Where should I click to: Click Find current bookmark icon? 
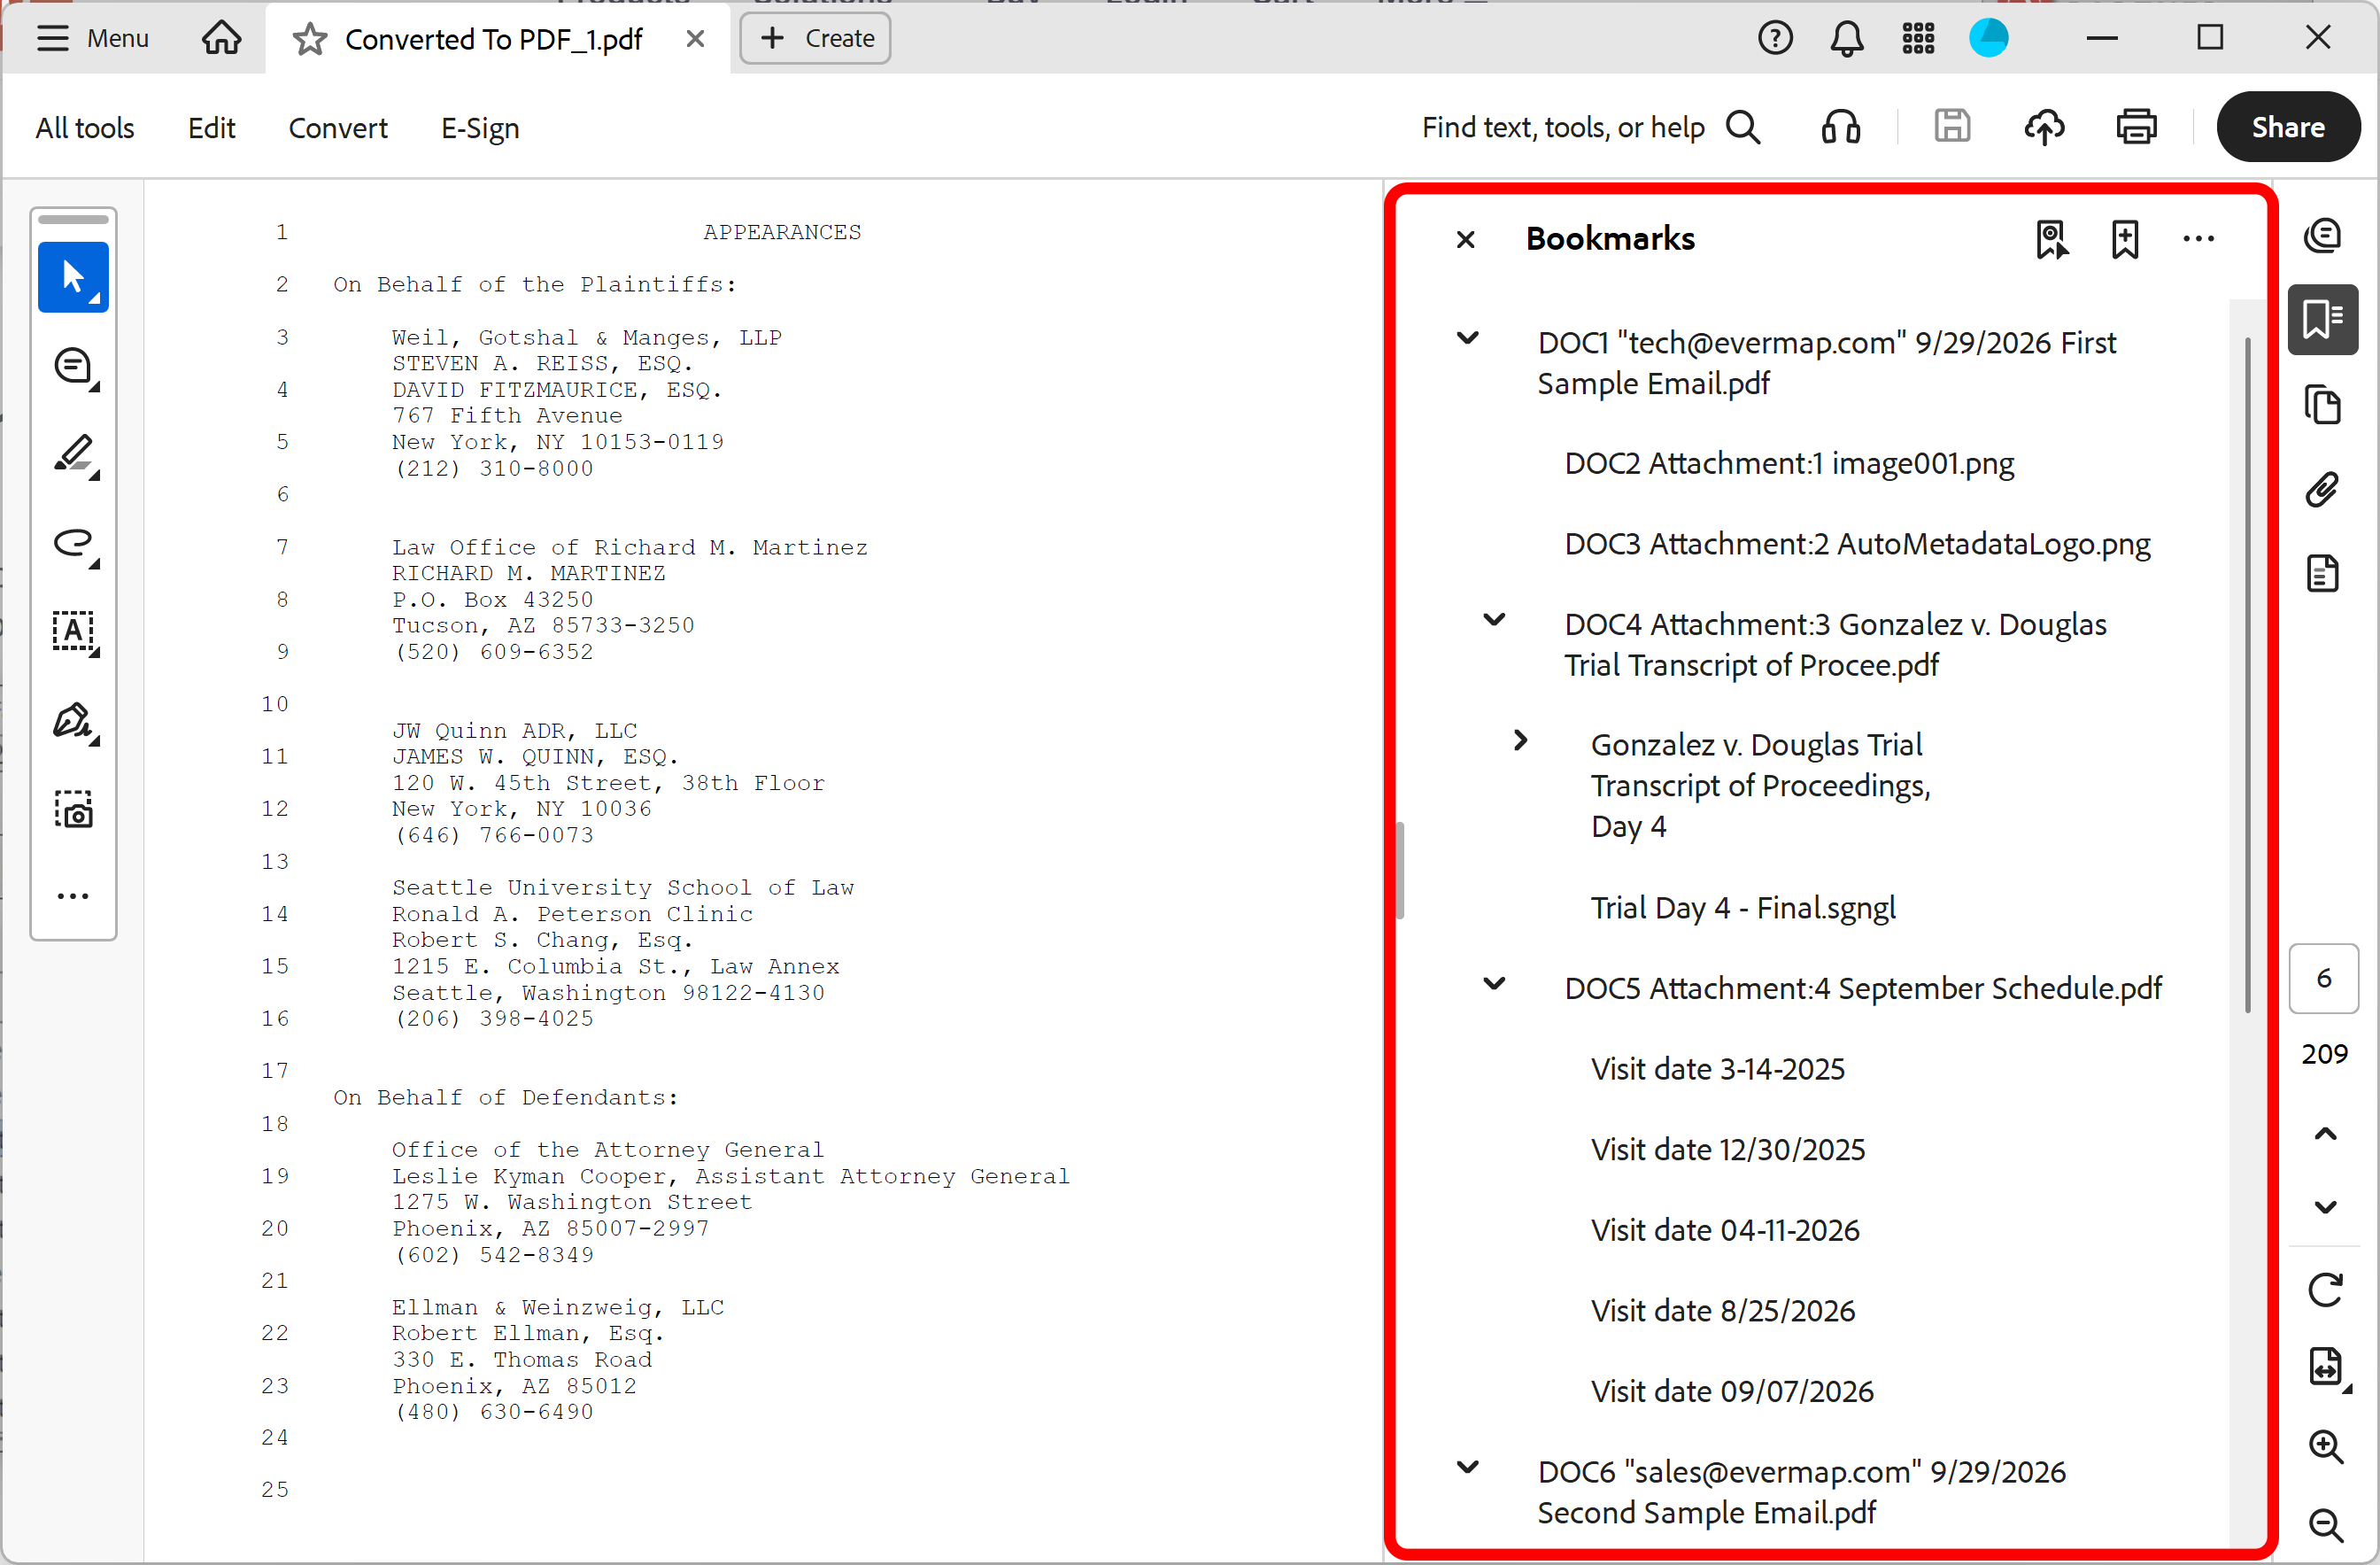(x=2052, y=239)
